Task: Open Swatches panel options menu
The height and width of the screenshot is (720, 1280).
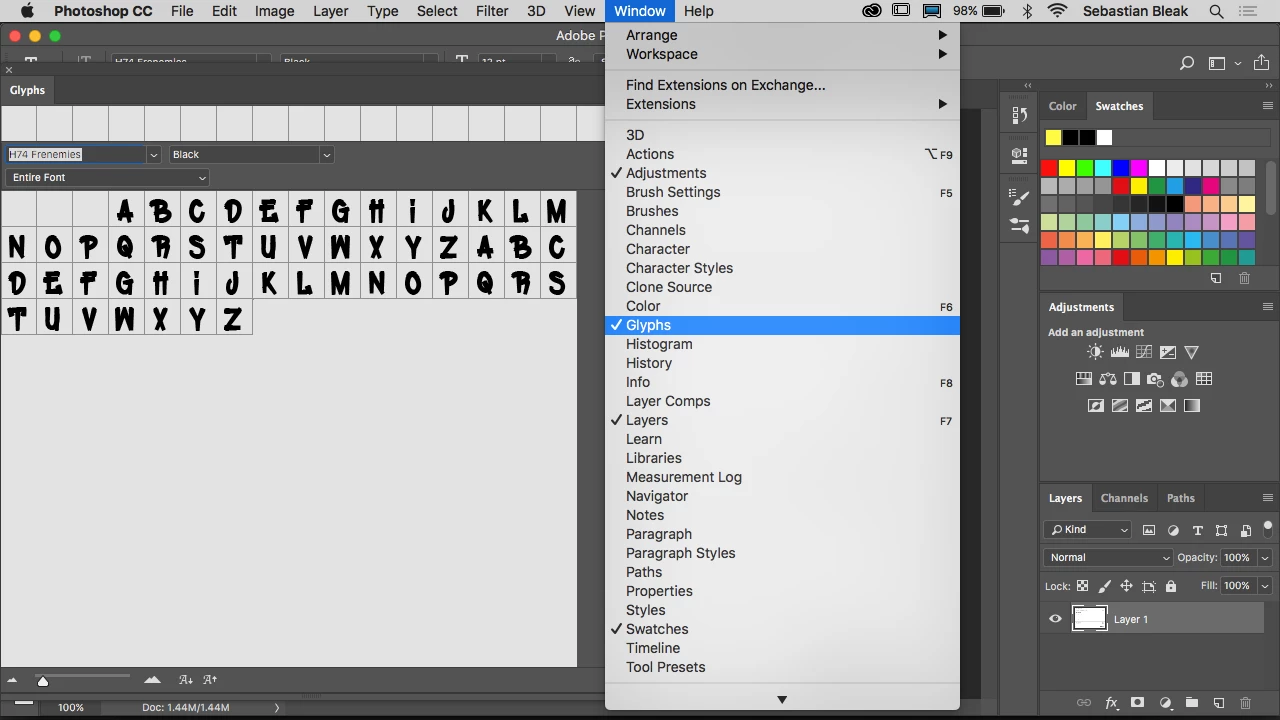Action: (1267, 106)
